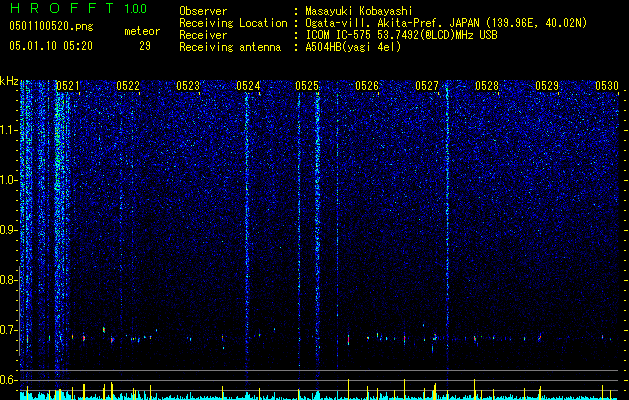629x400 pixels.
Task: Click observer name Masayuki Kobayashi
Action: click(x=359, y=11)
